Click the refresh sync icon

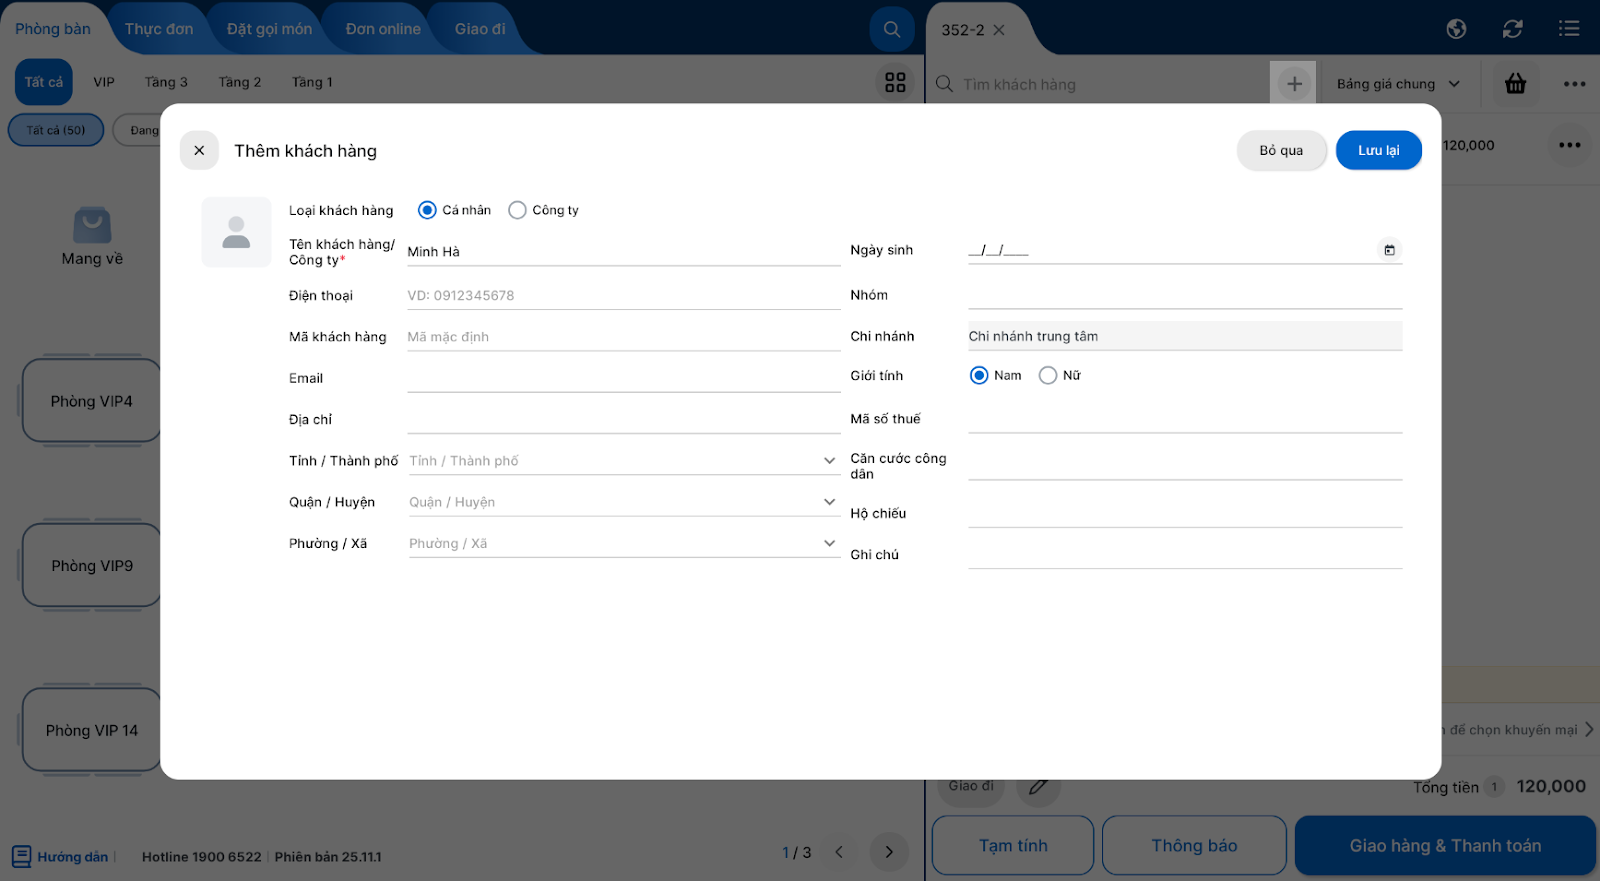(x=1512, y=29)
